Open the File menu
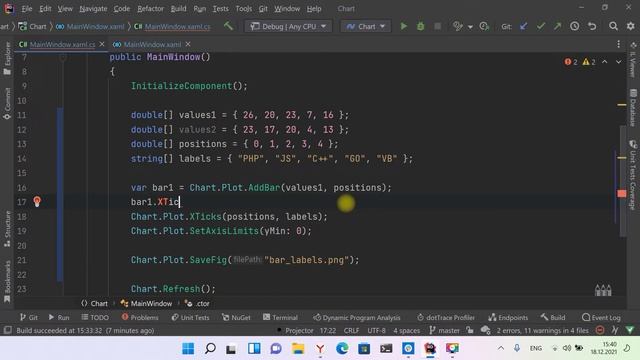Screen dimensions: 640x360 [27, 9]
